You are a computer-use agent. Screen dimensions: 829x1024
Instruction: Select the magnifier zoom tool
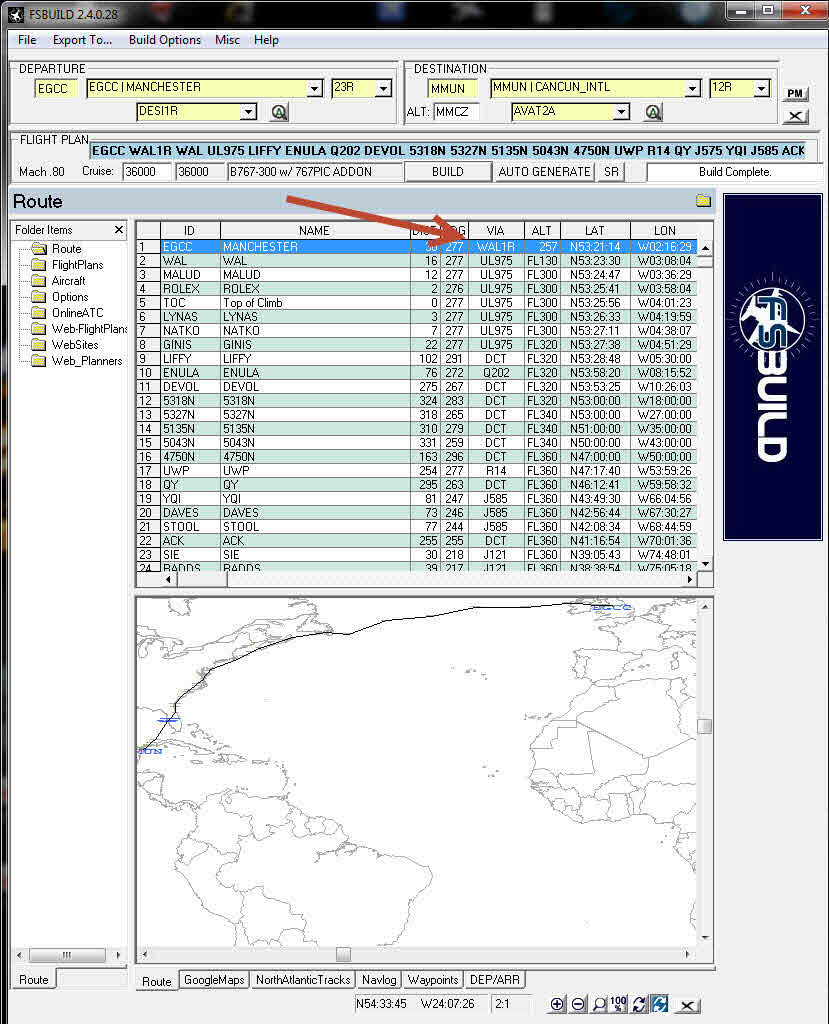(598, 1004)
